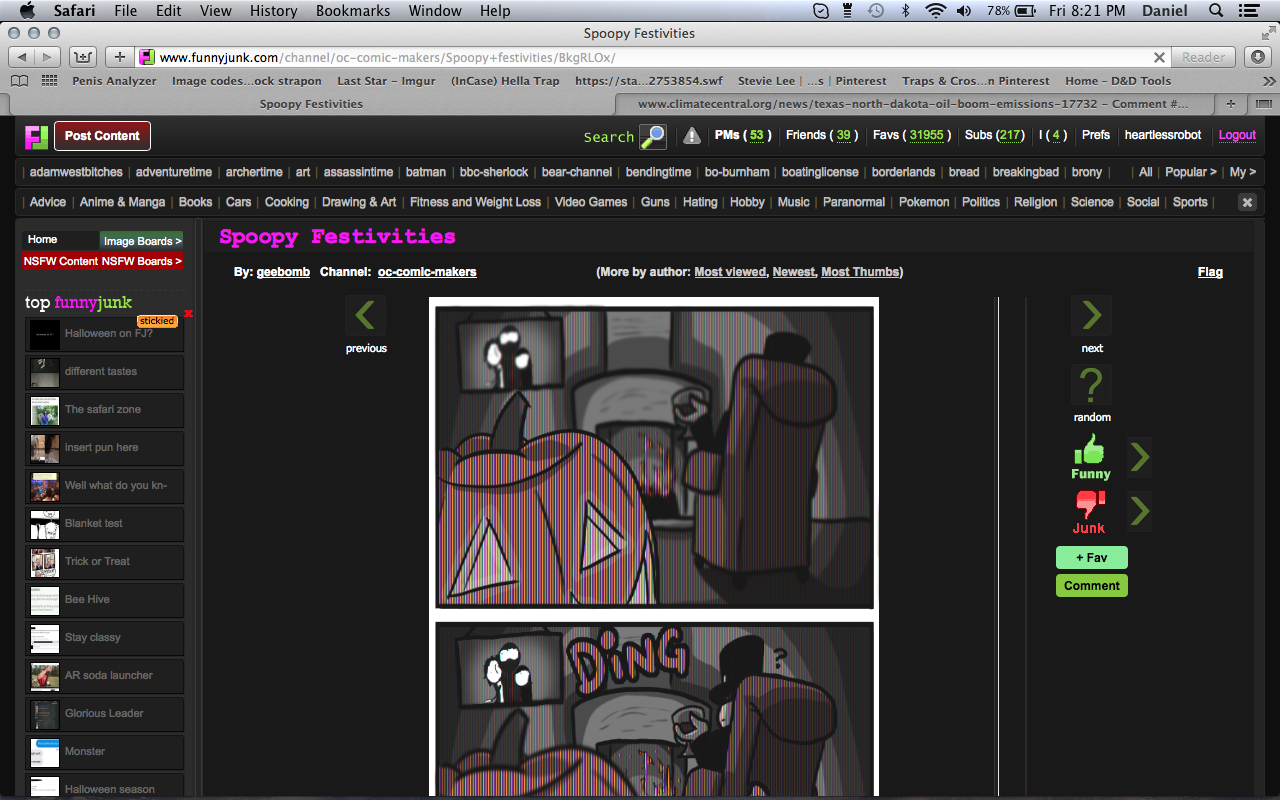
Task: Open the warning triangle alerts icon
Action: coord(691,136)
